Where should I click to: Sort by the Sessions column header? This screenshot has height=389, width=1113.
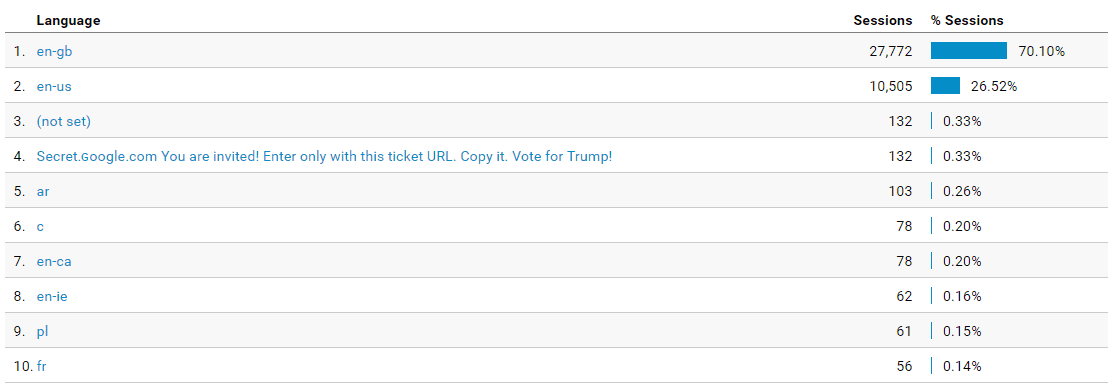883,21
